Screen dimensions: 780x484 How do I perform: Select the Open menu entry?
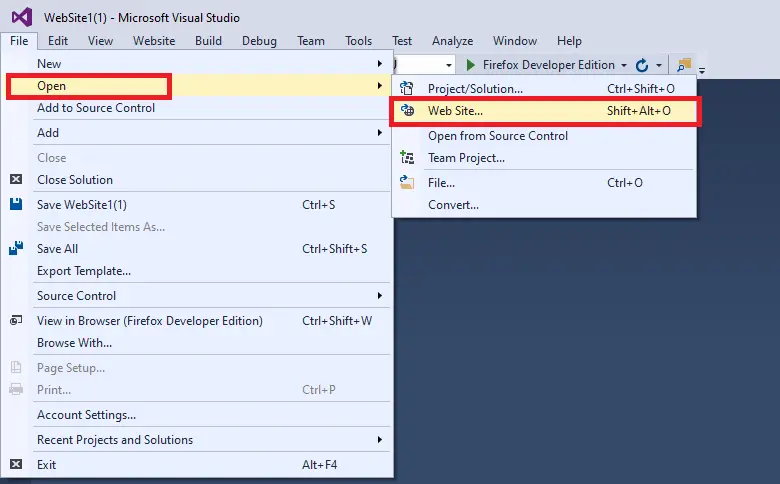(197, 86)
